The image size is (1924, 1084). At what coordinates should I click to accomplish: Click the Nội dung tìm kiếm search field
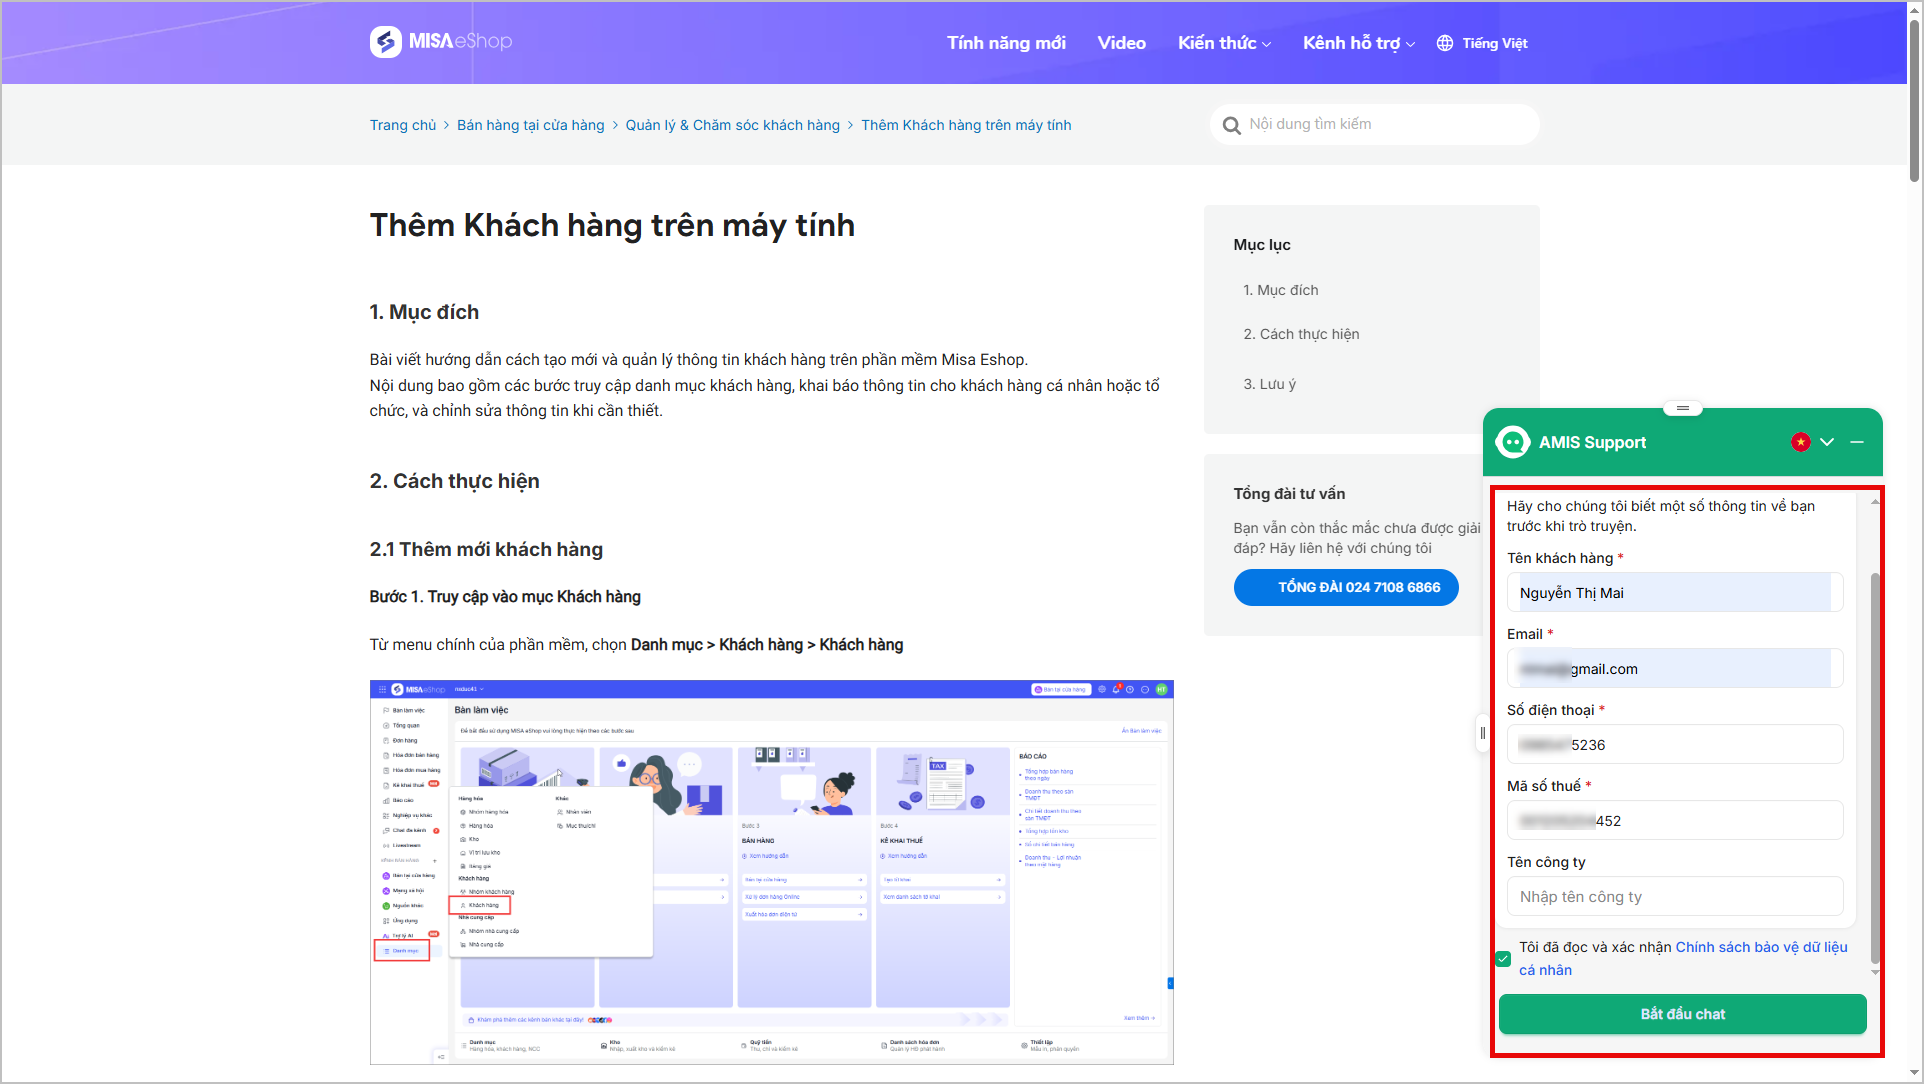coord(1375,125)
